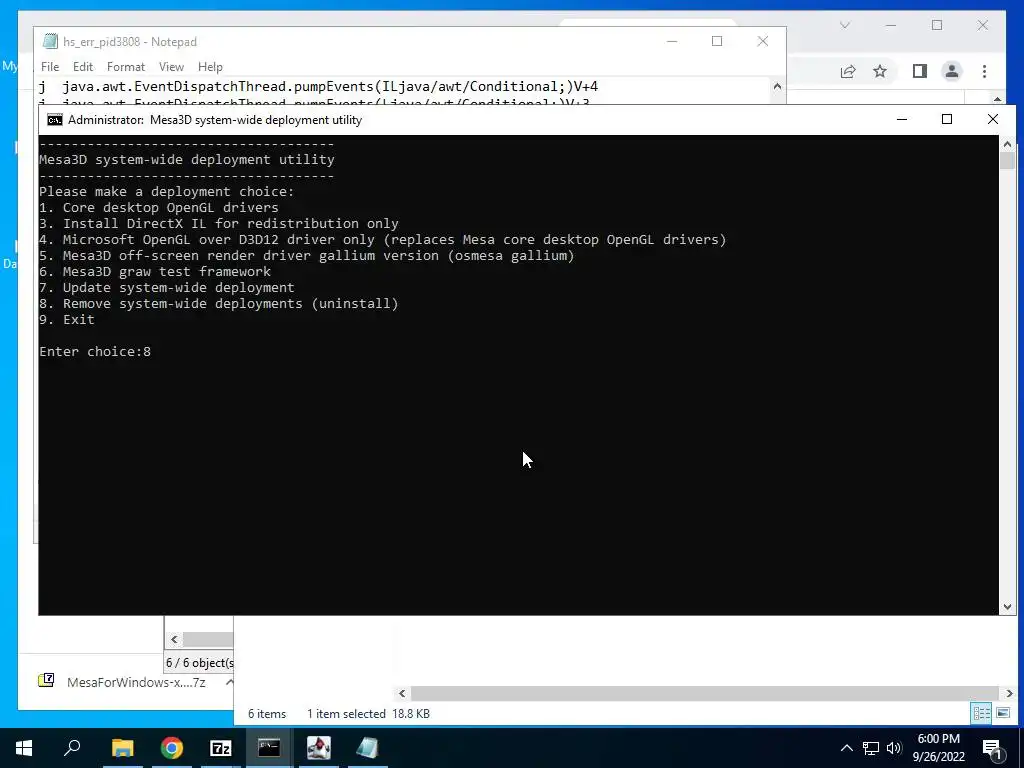Open Notepad Format menu

(125, 67)
